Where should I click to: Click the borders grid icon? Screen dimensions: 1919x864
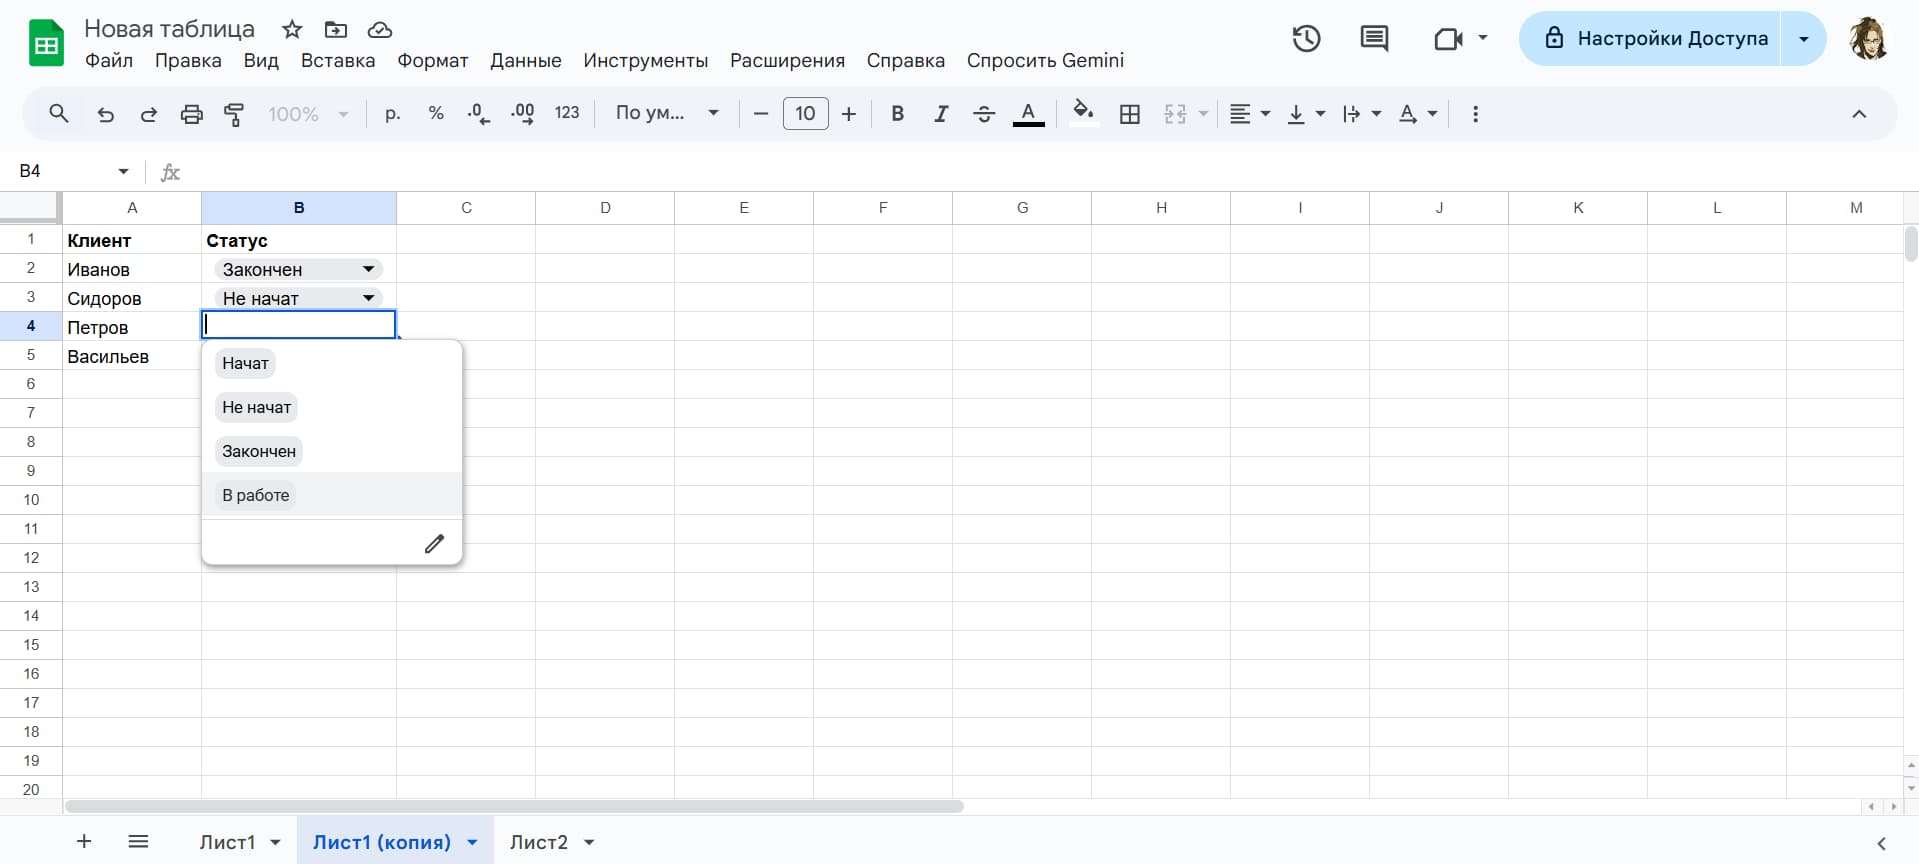pyautogui.click(x=1130, y=114)
